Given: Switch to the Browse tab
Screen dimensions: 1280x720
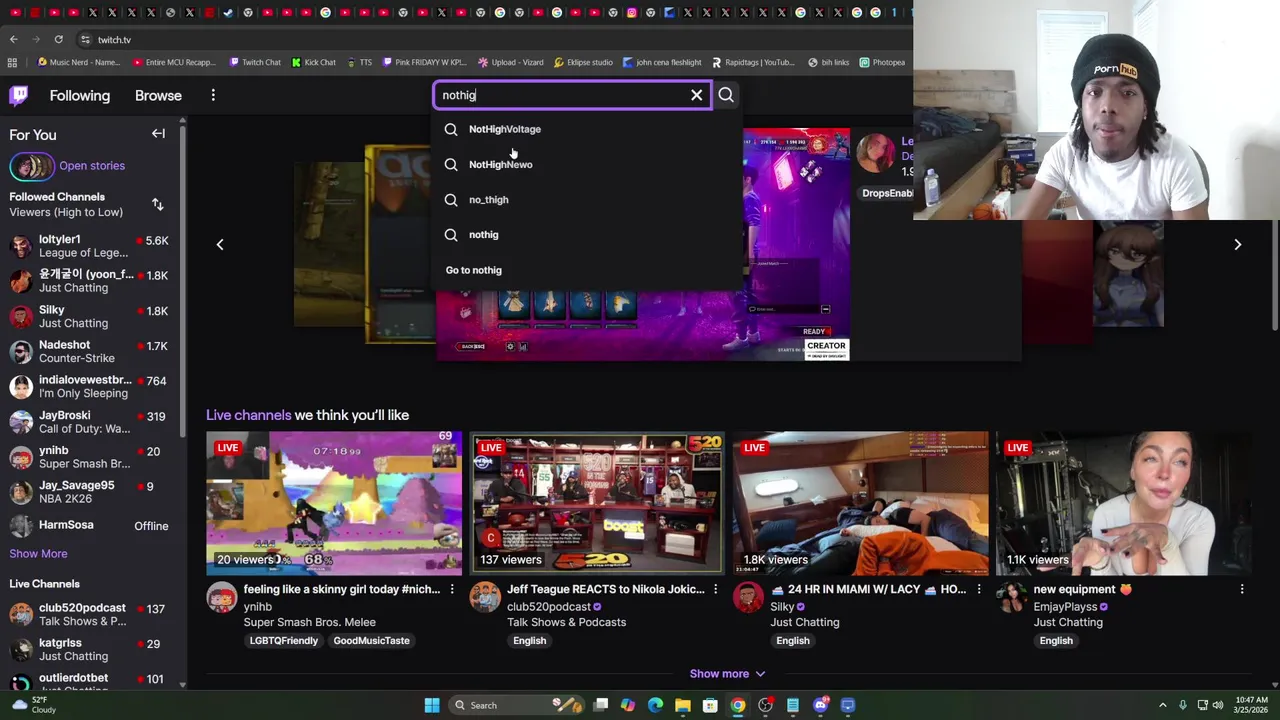Looking at the screenshot, I should coord(158,95).
